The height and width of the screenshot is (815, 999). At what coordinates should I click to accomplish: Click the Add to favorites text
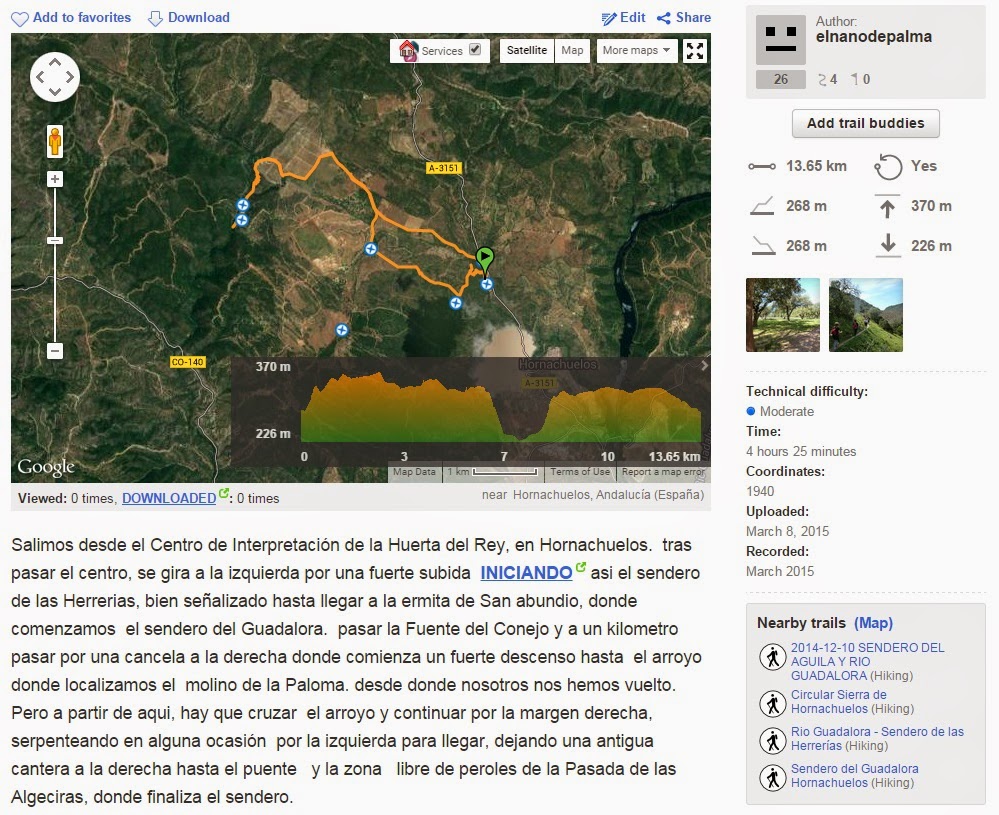(x=82, y=18)
